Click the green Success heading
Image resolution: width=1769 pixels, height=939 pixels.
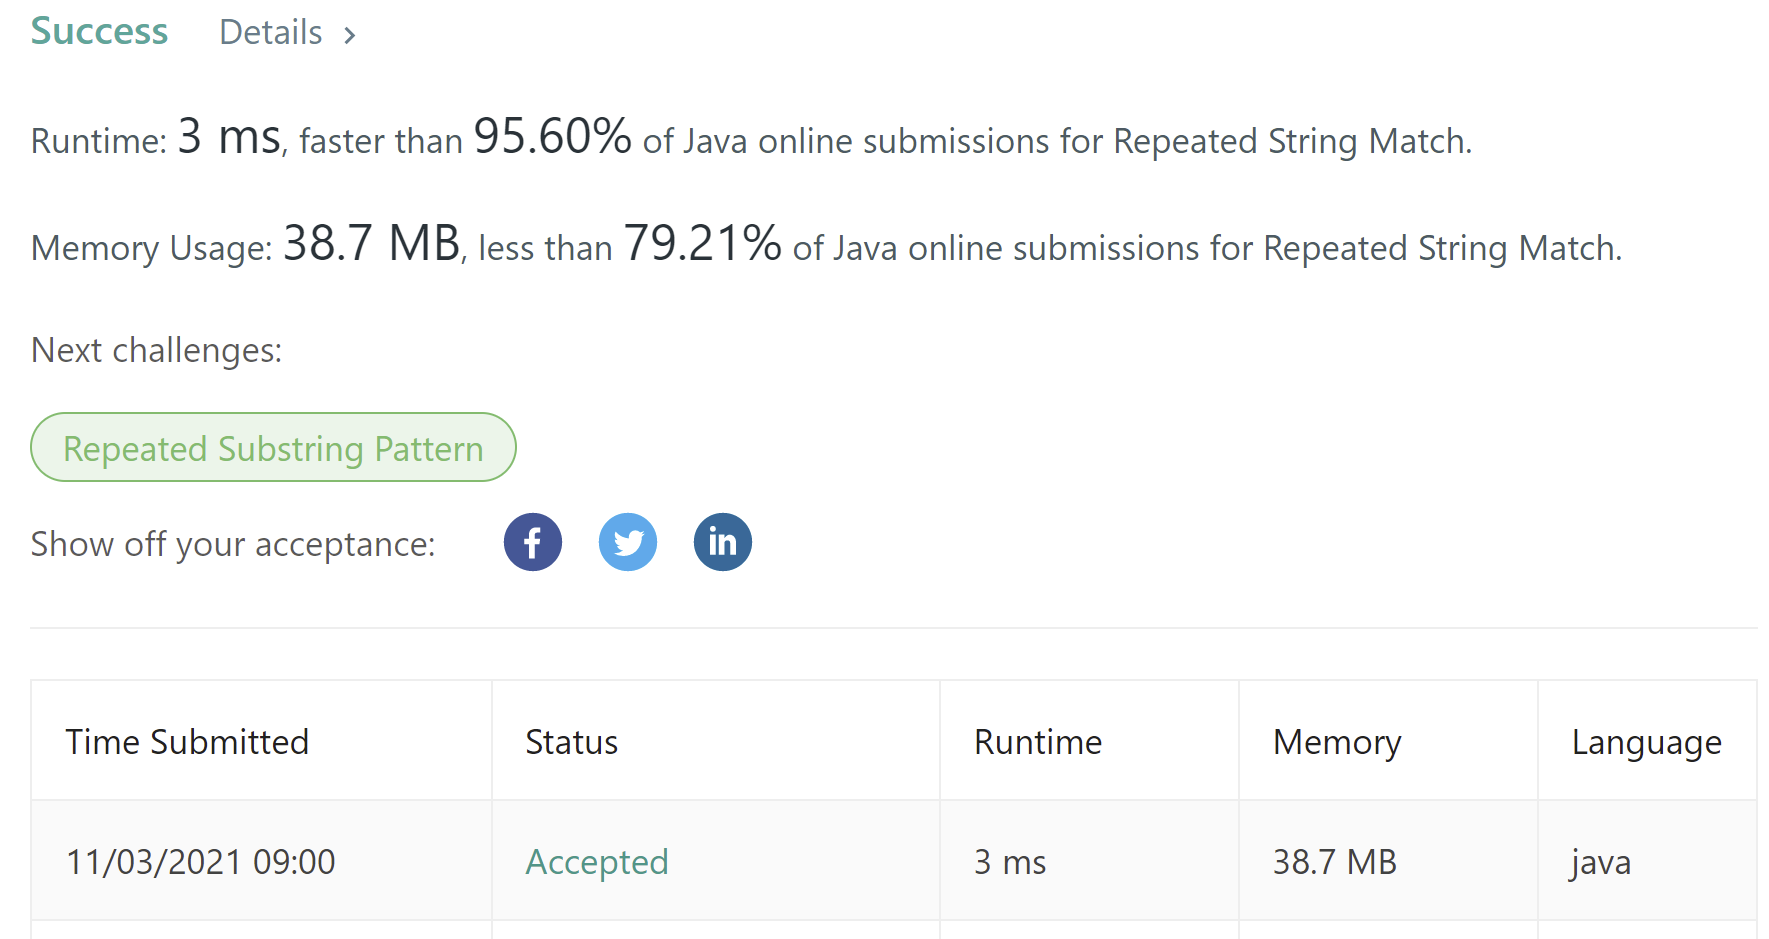[x=99, y=32]
